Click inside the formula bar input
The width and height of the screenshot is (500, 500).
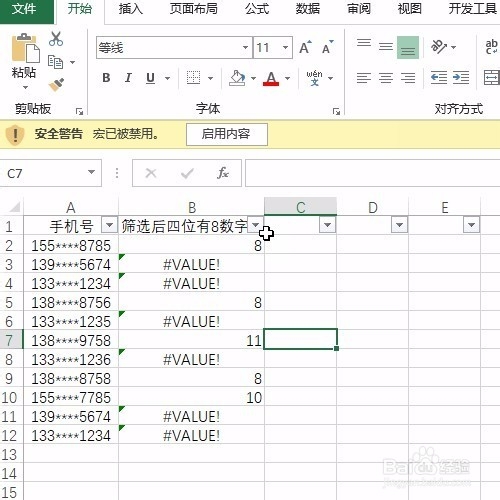372,173
